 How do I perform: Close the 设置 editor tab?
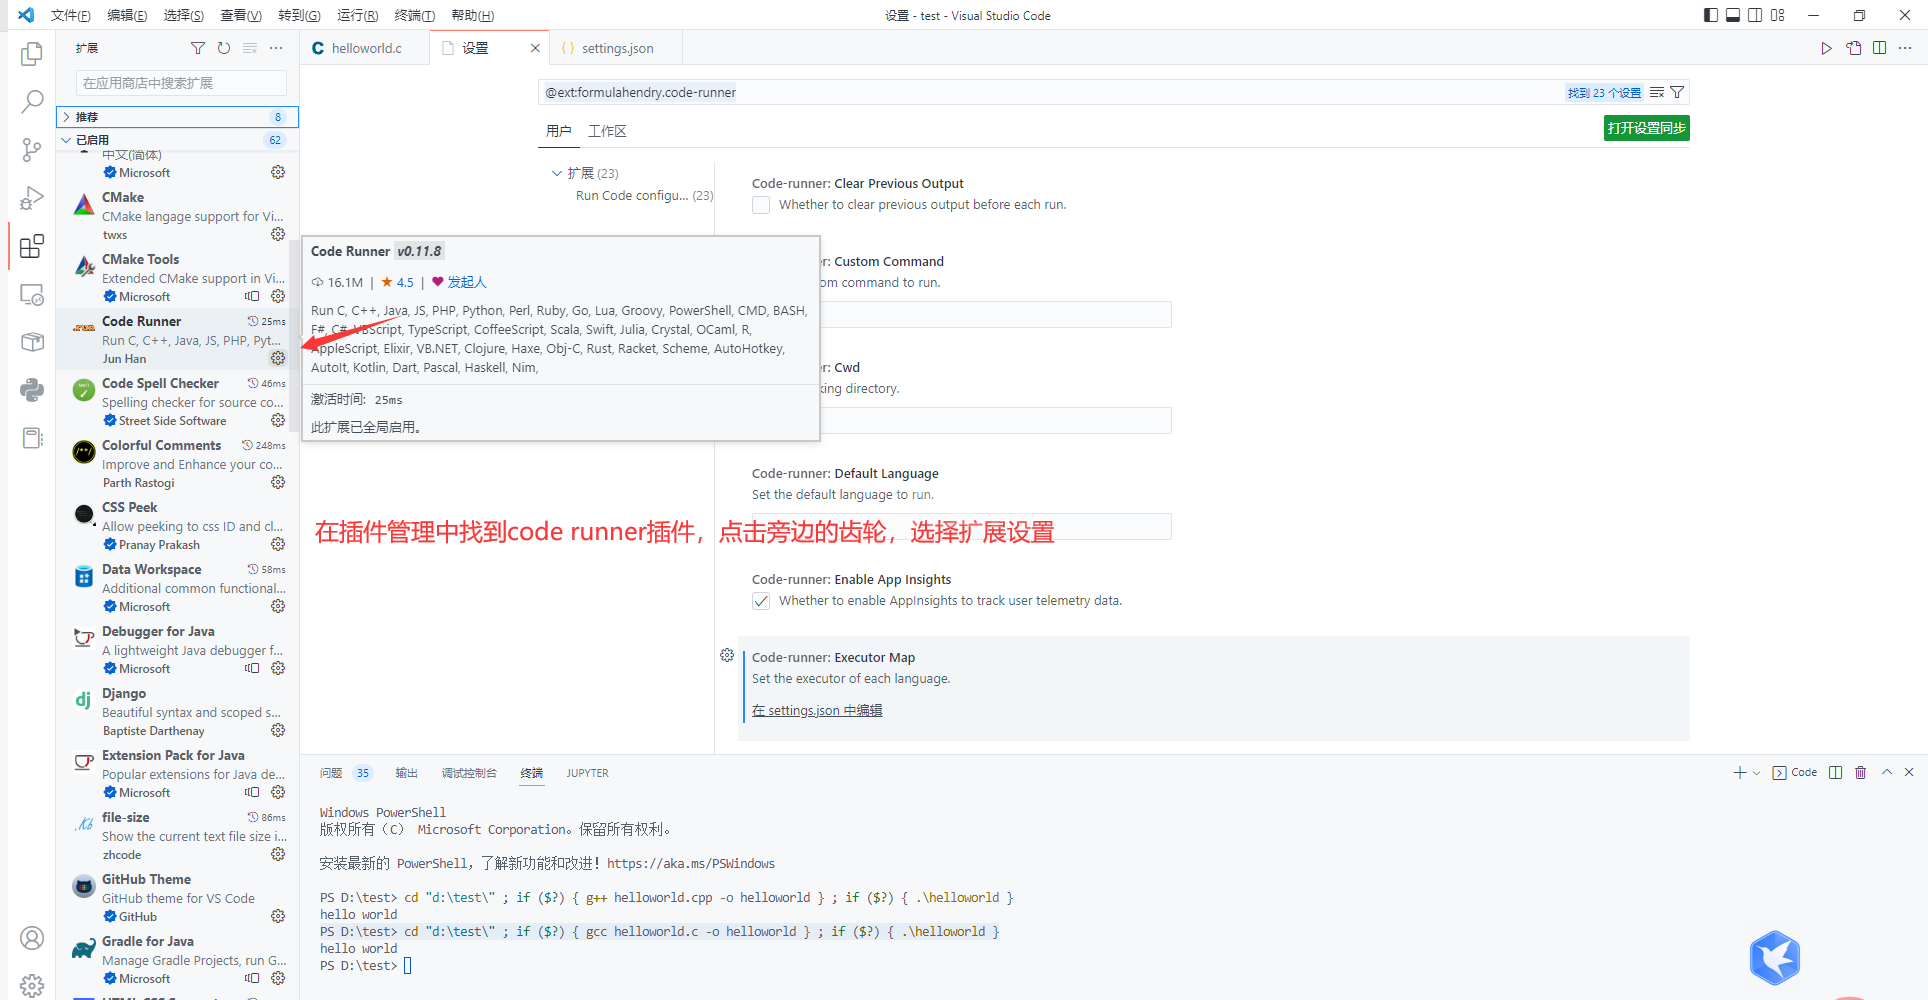point(535,48)
